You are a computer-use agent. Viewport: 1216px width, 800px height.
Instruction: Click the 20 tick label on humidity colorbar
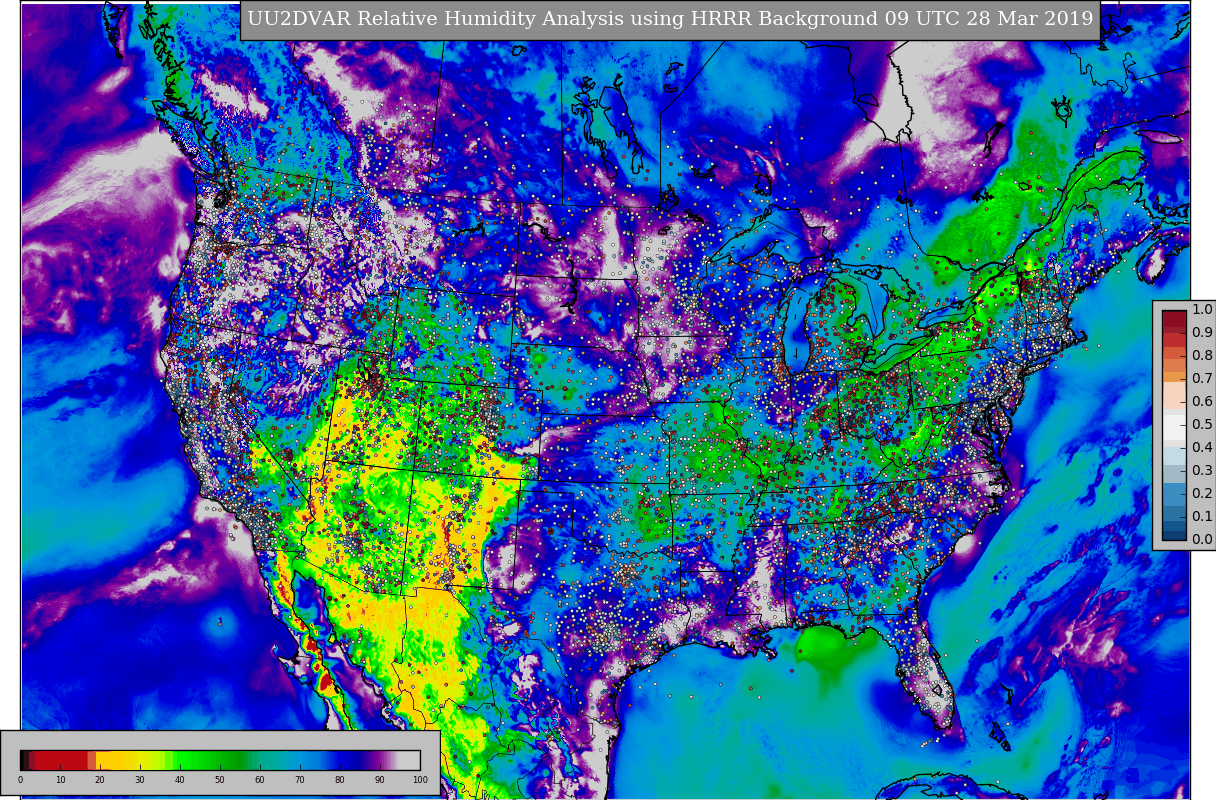[x=100, y=780]
